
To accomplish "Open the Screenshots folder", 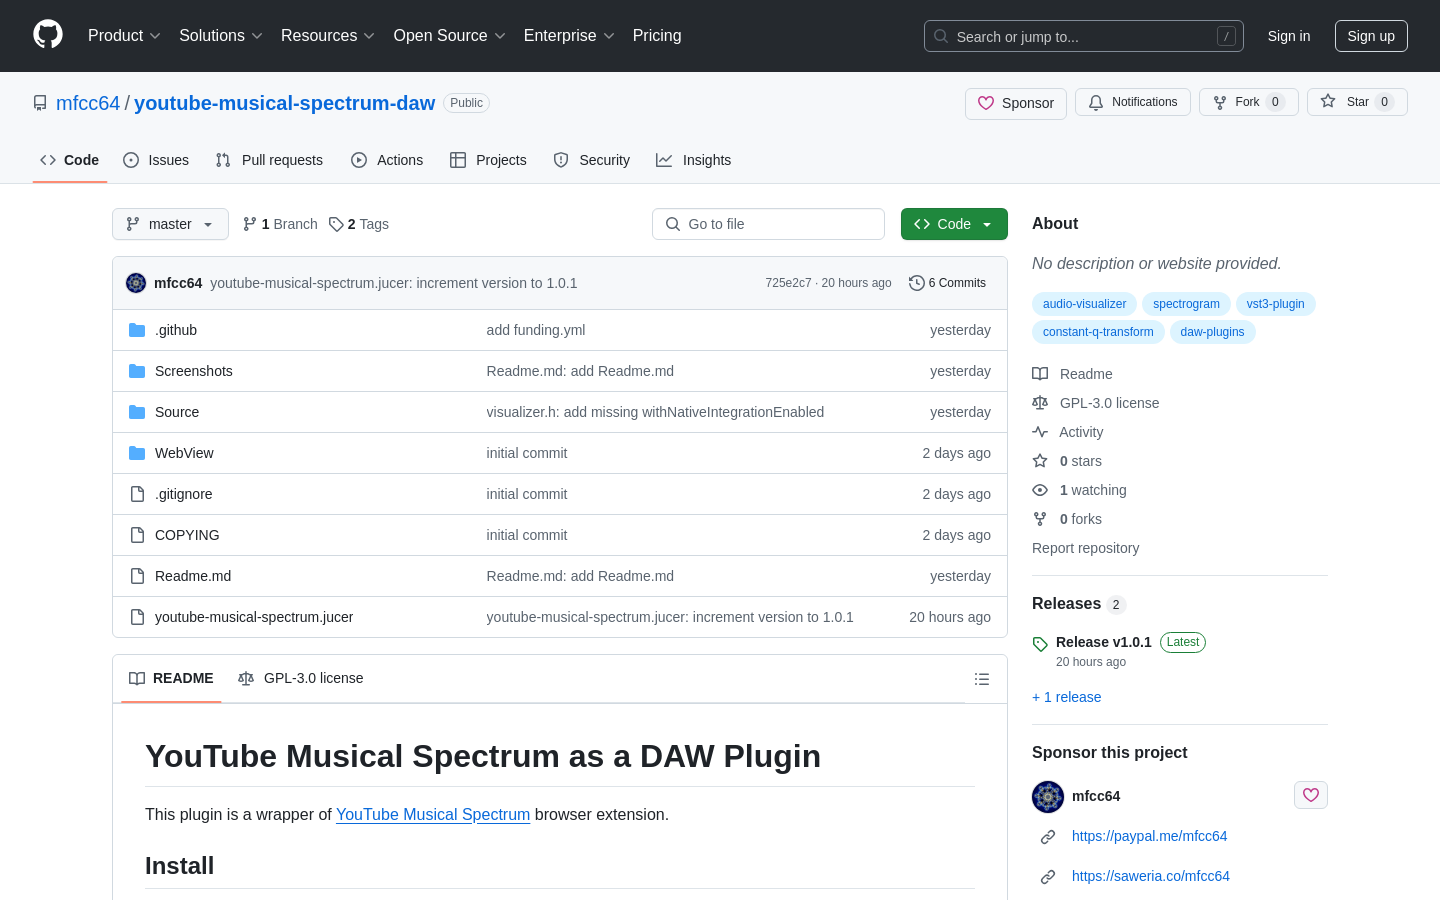I will pos(194,371).
